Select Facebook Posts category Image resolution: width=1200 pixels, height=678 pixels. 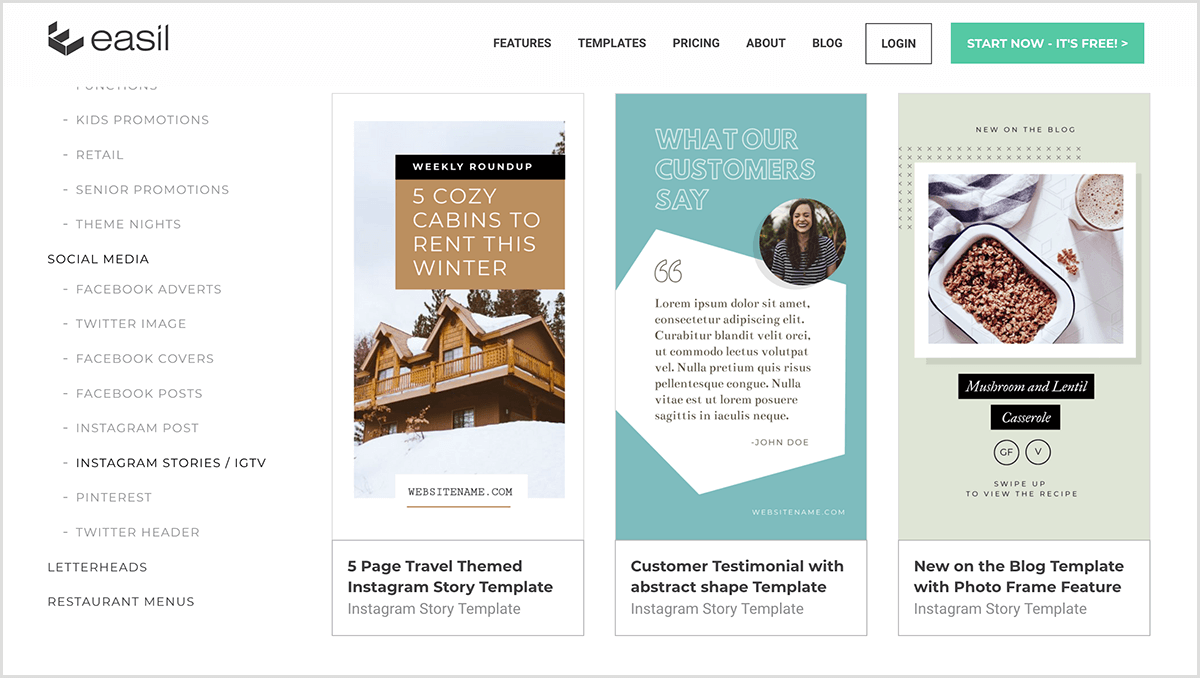[139, 394]
